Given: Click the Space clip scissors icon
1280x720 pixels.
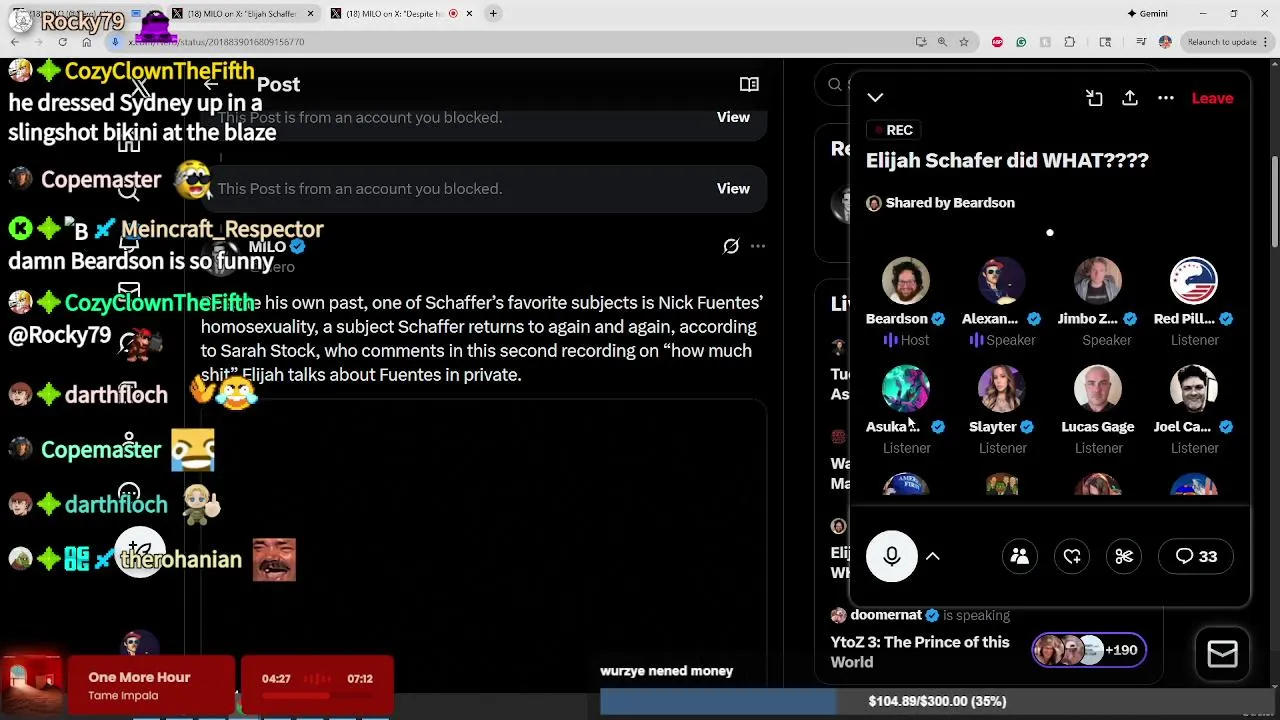Looking at the screenshot, I should point(1124,556).
